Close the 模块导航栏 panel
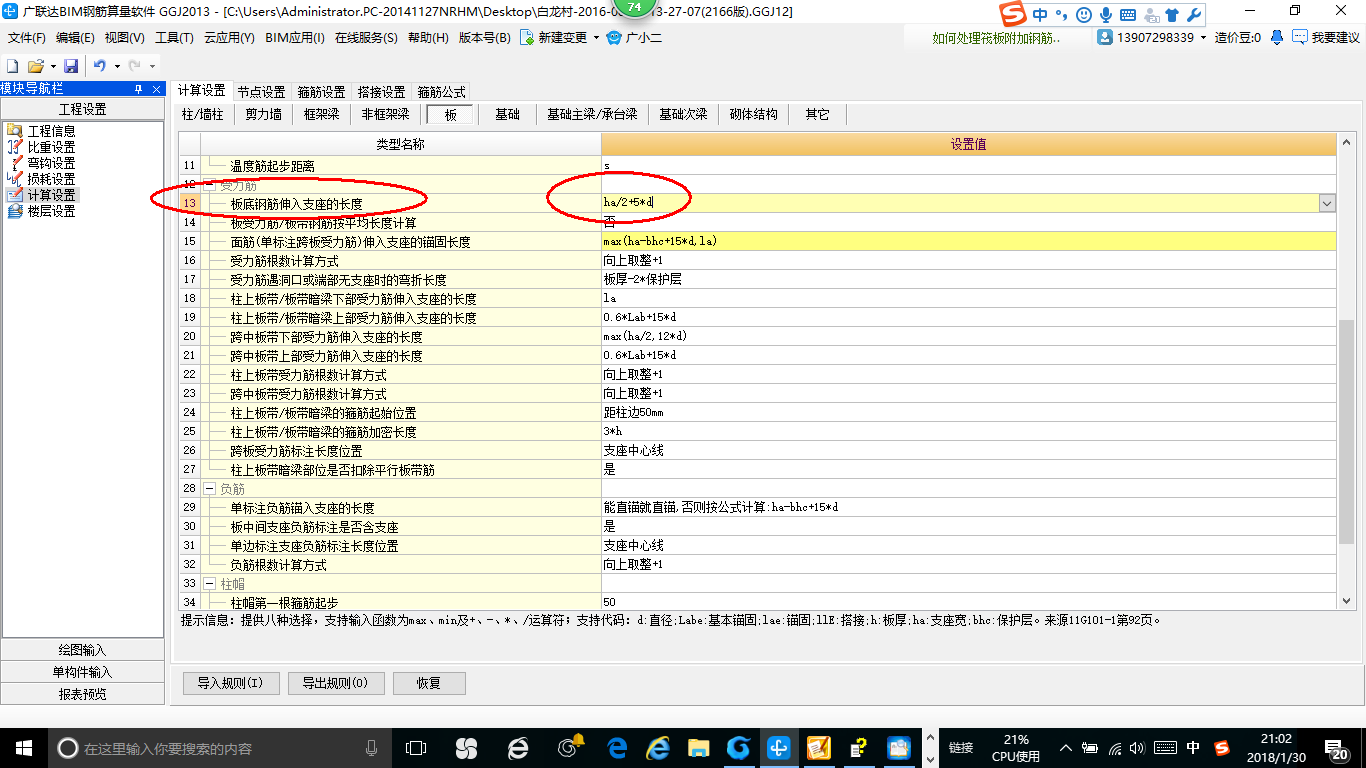Image resolution: width=1366 pixels, height=768 pixels. pyautogui.click(x=156, y=89)
